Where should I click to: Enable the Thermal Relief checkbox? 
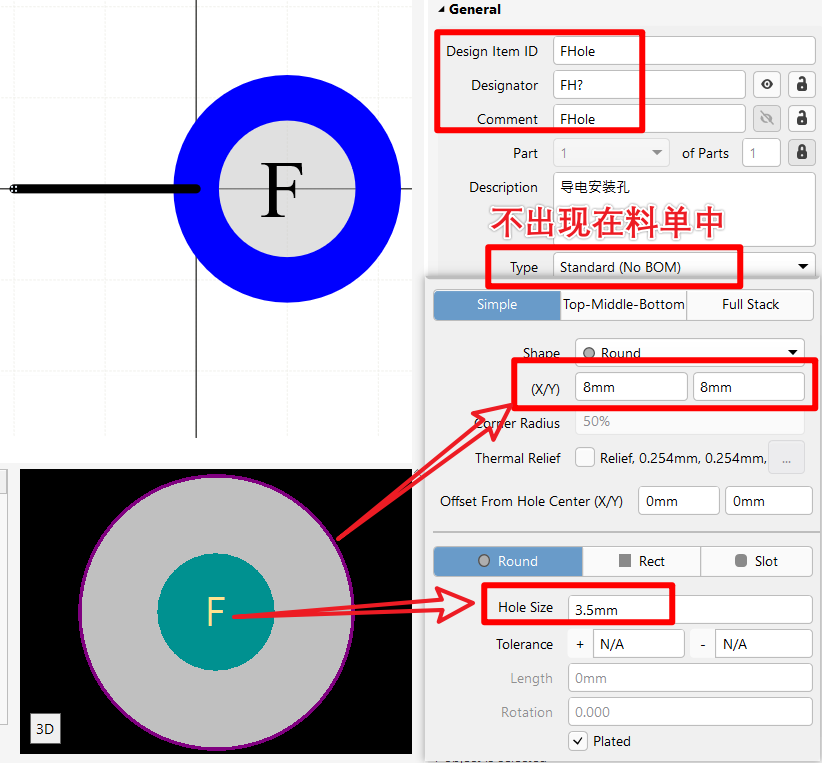point(585,457)
